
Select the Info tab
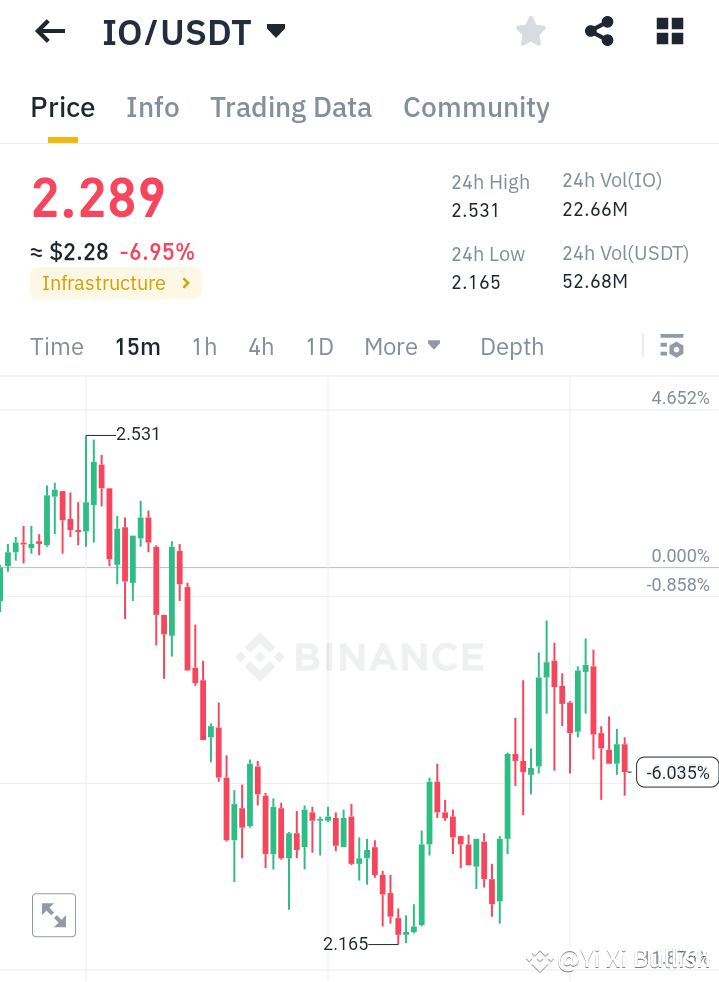tap(152, 107)
